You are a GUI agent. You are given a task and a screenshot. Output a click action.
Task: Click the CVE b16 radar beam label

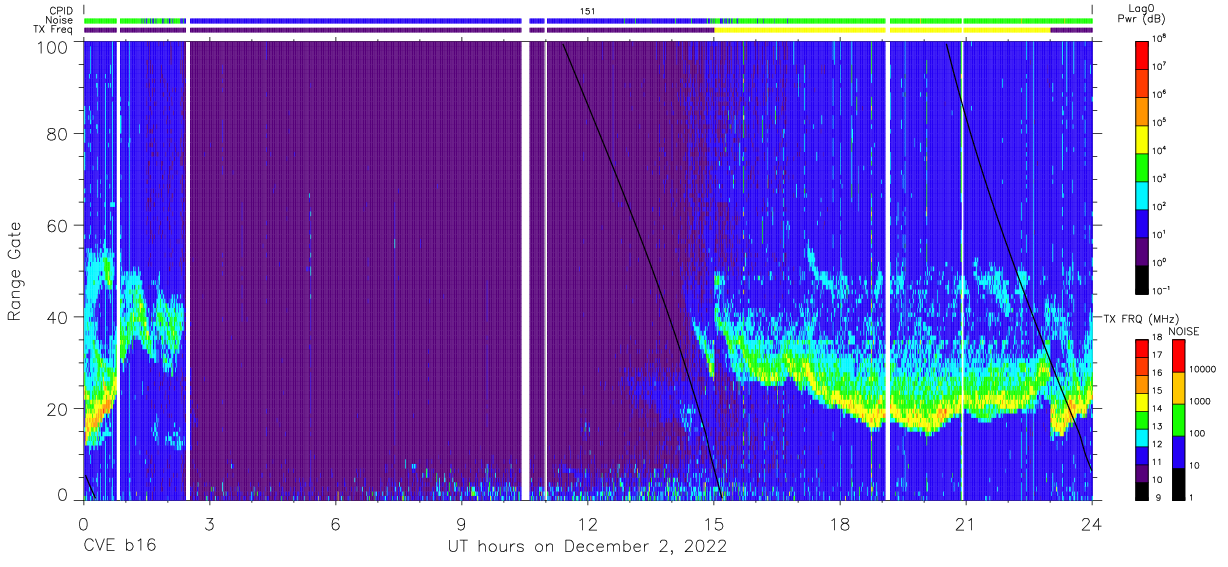coord(119,546)
